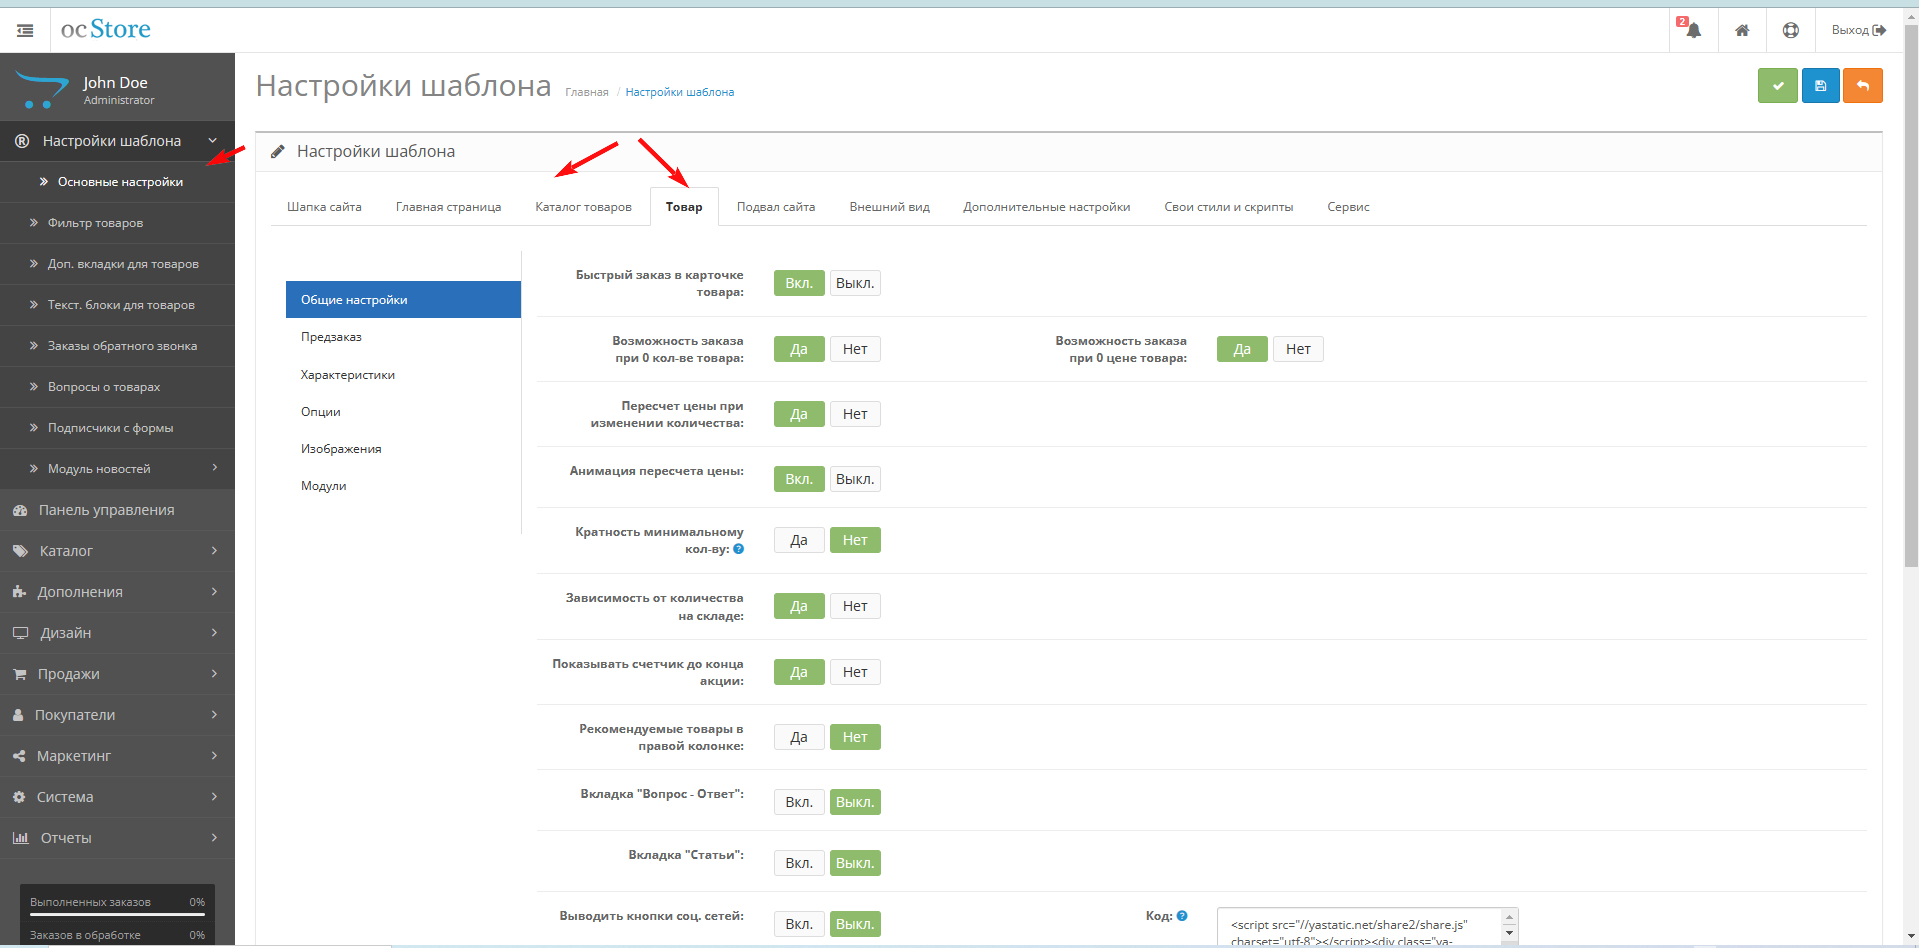Click the Дизайн monitor icon
Image resolution: width=1919 pixels, height=948 pixels.
[20, 633]
